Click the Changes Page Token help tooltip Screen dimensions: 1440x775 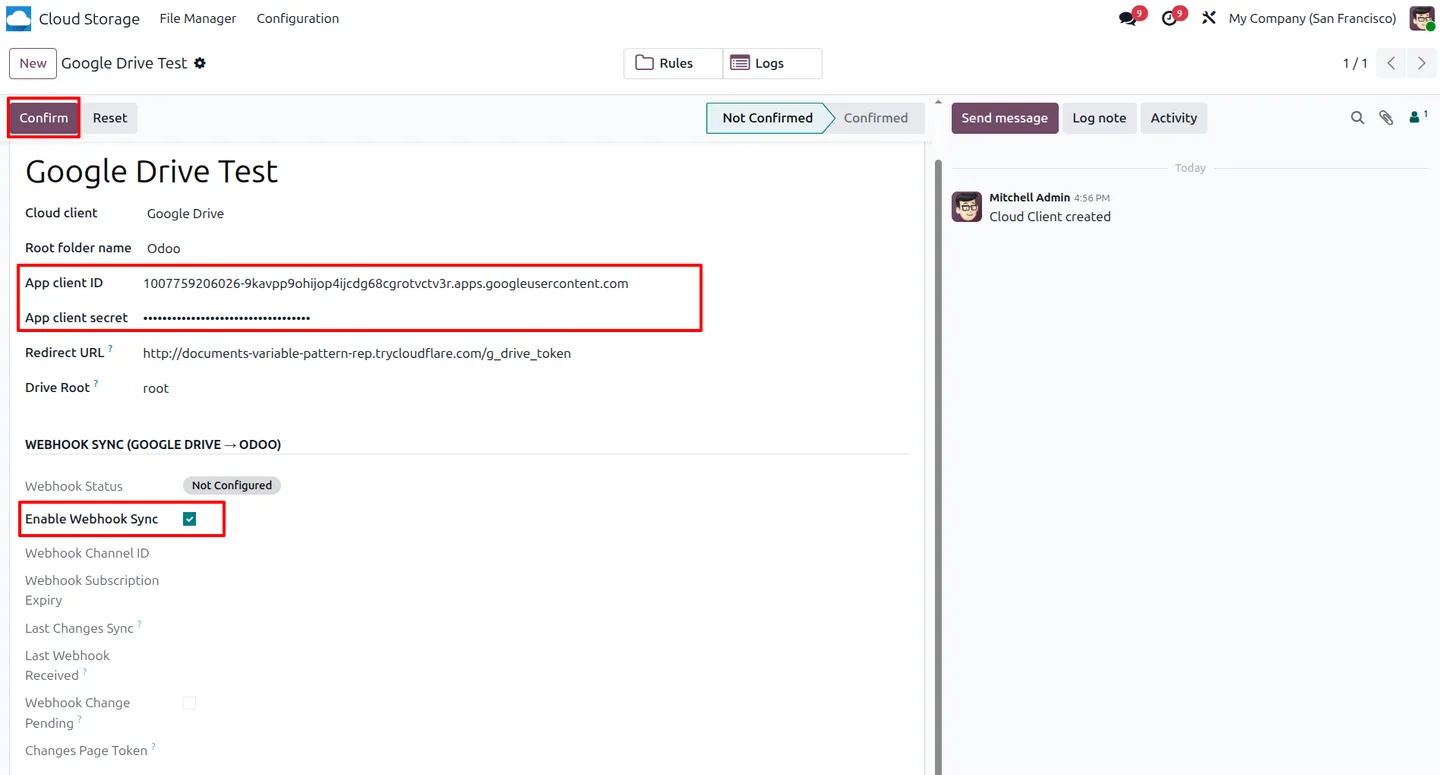[x=154, y=747]
